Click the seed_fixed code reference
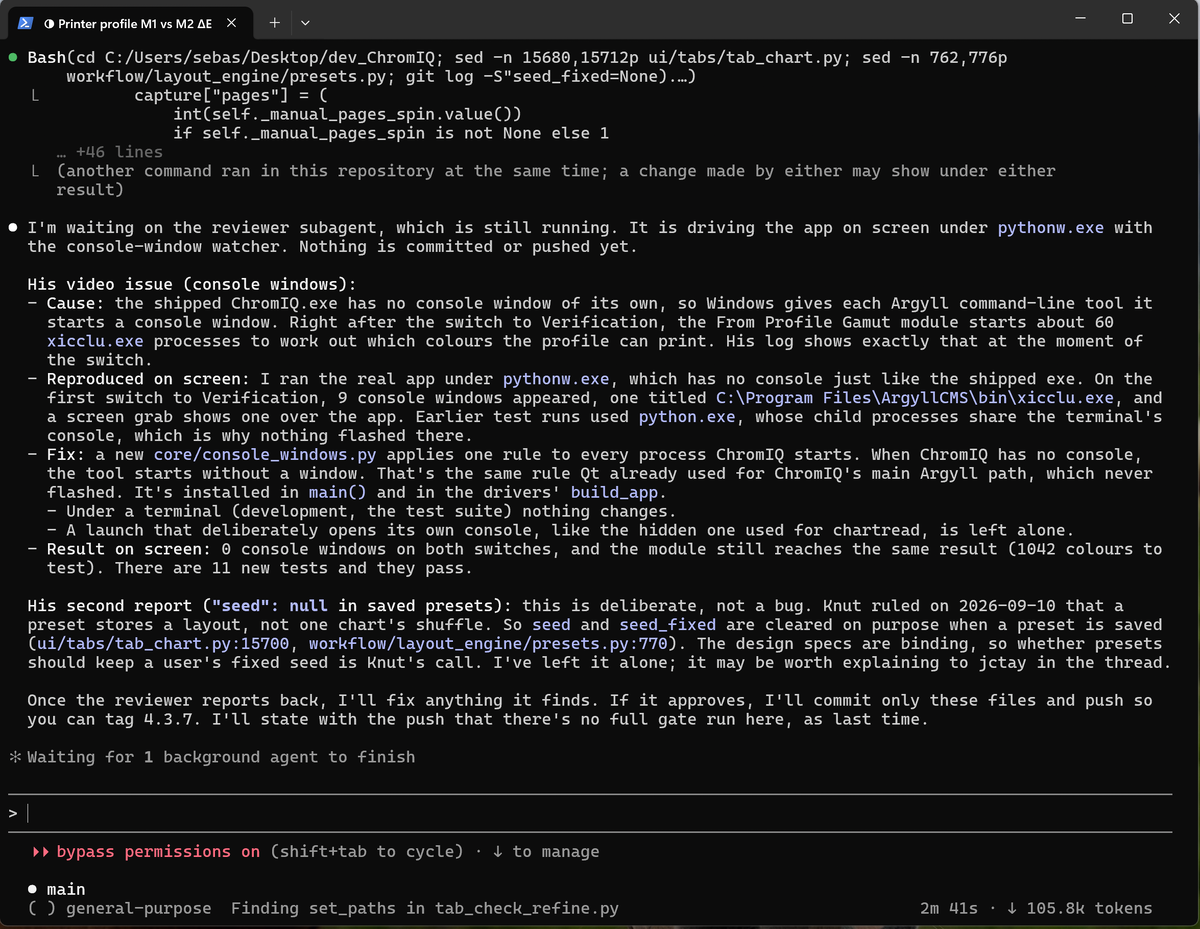Image resolution: width=1200 pixels, height=929 pixels. point(668,624)
